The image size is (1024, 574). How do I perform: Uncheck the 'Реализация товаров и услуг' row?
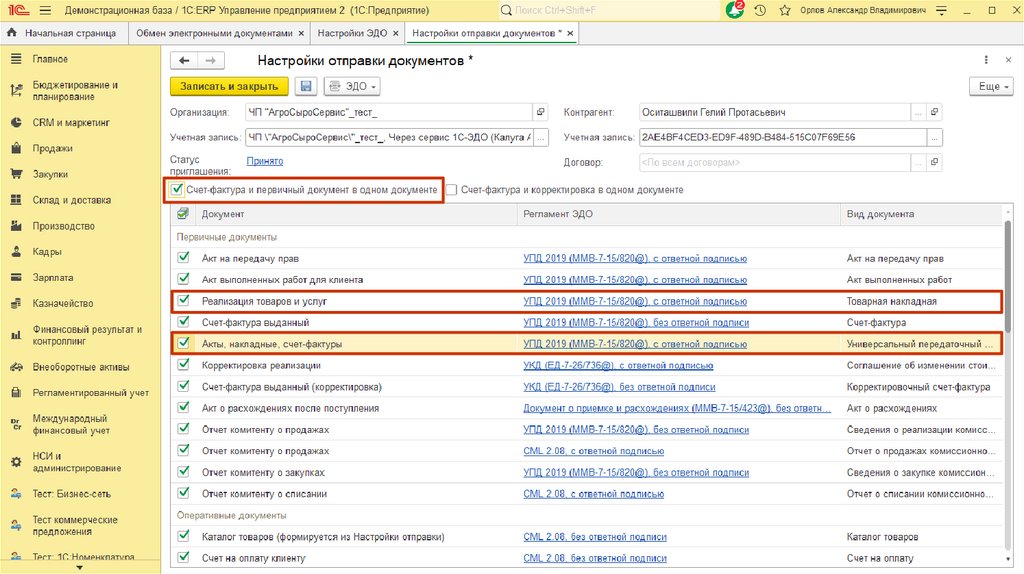tap(182, 301)
